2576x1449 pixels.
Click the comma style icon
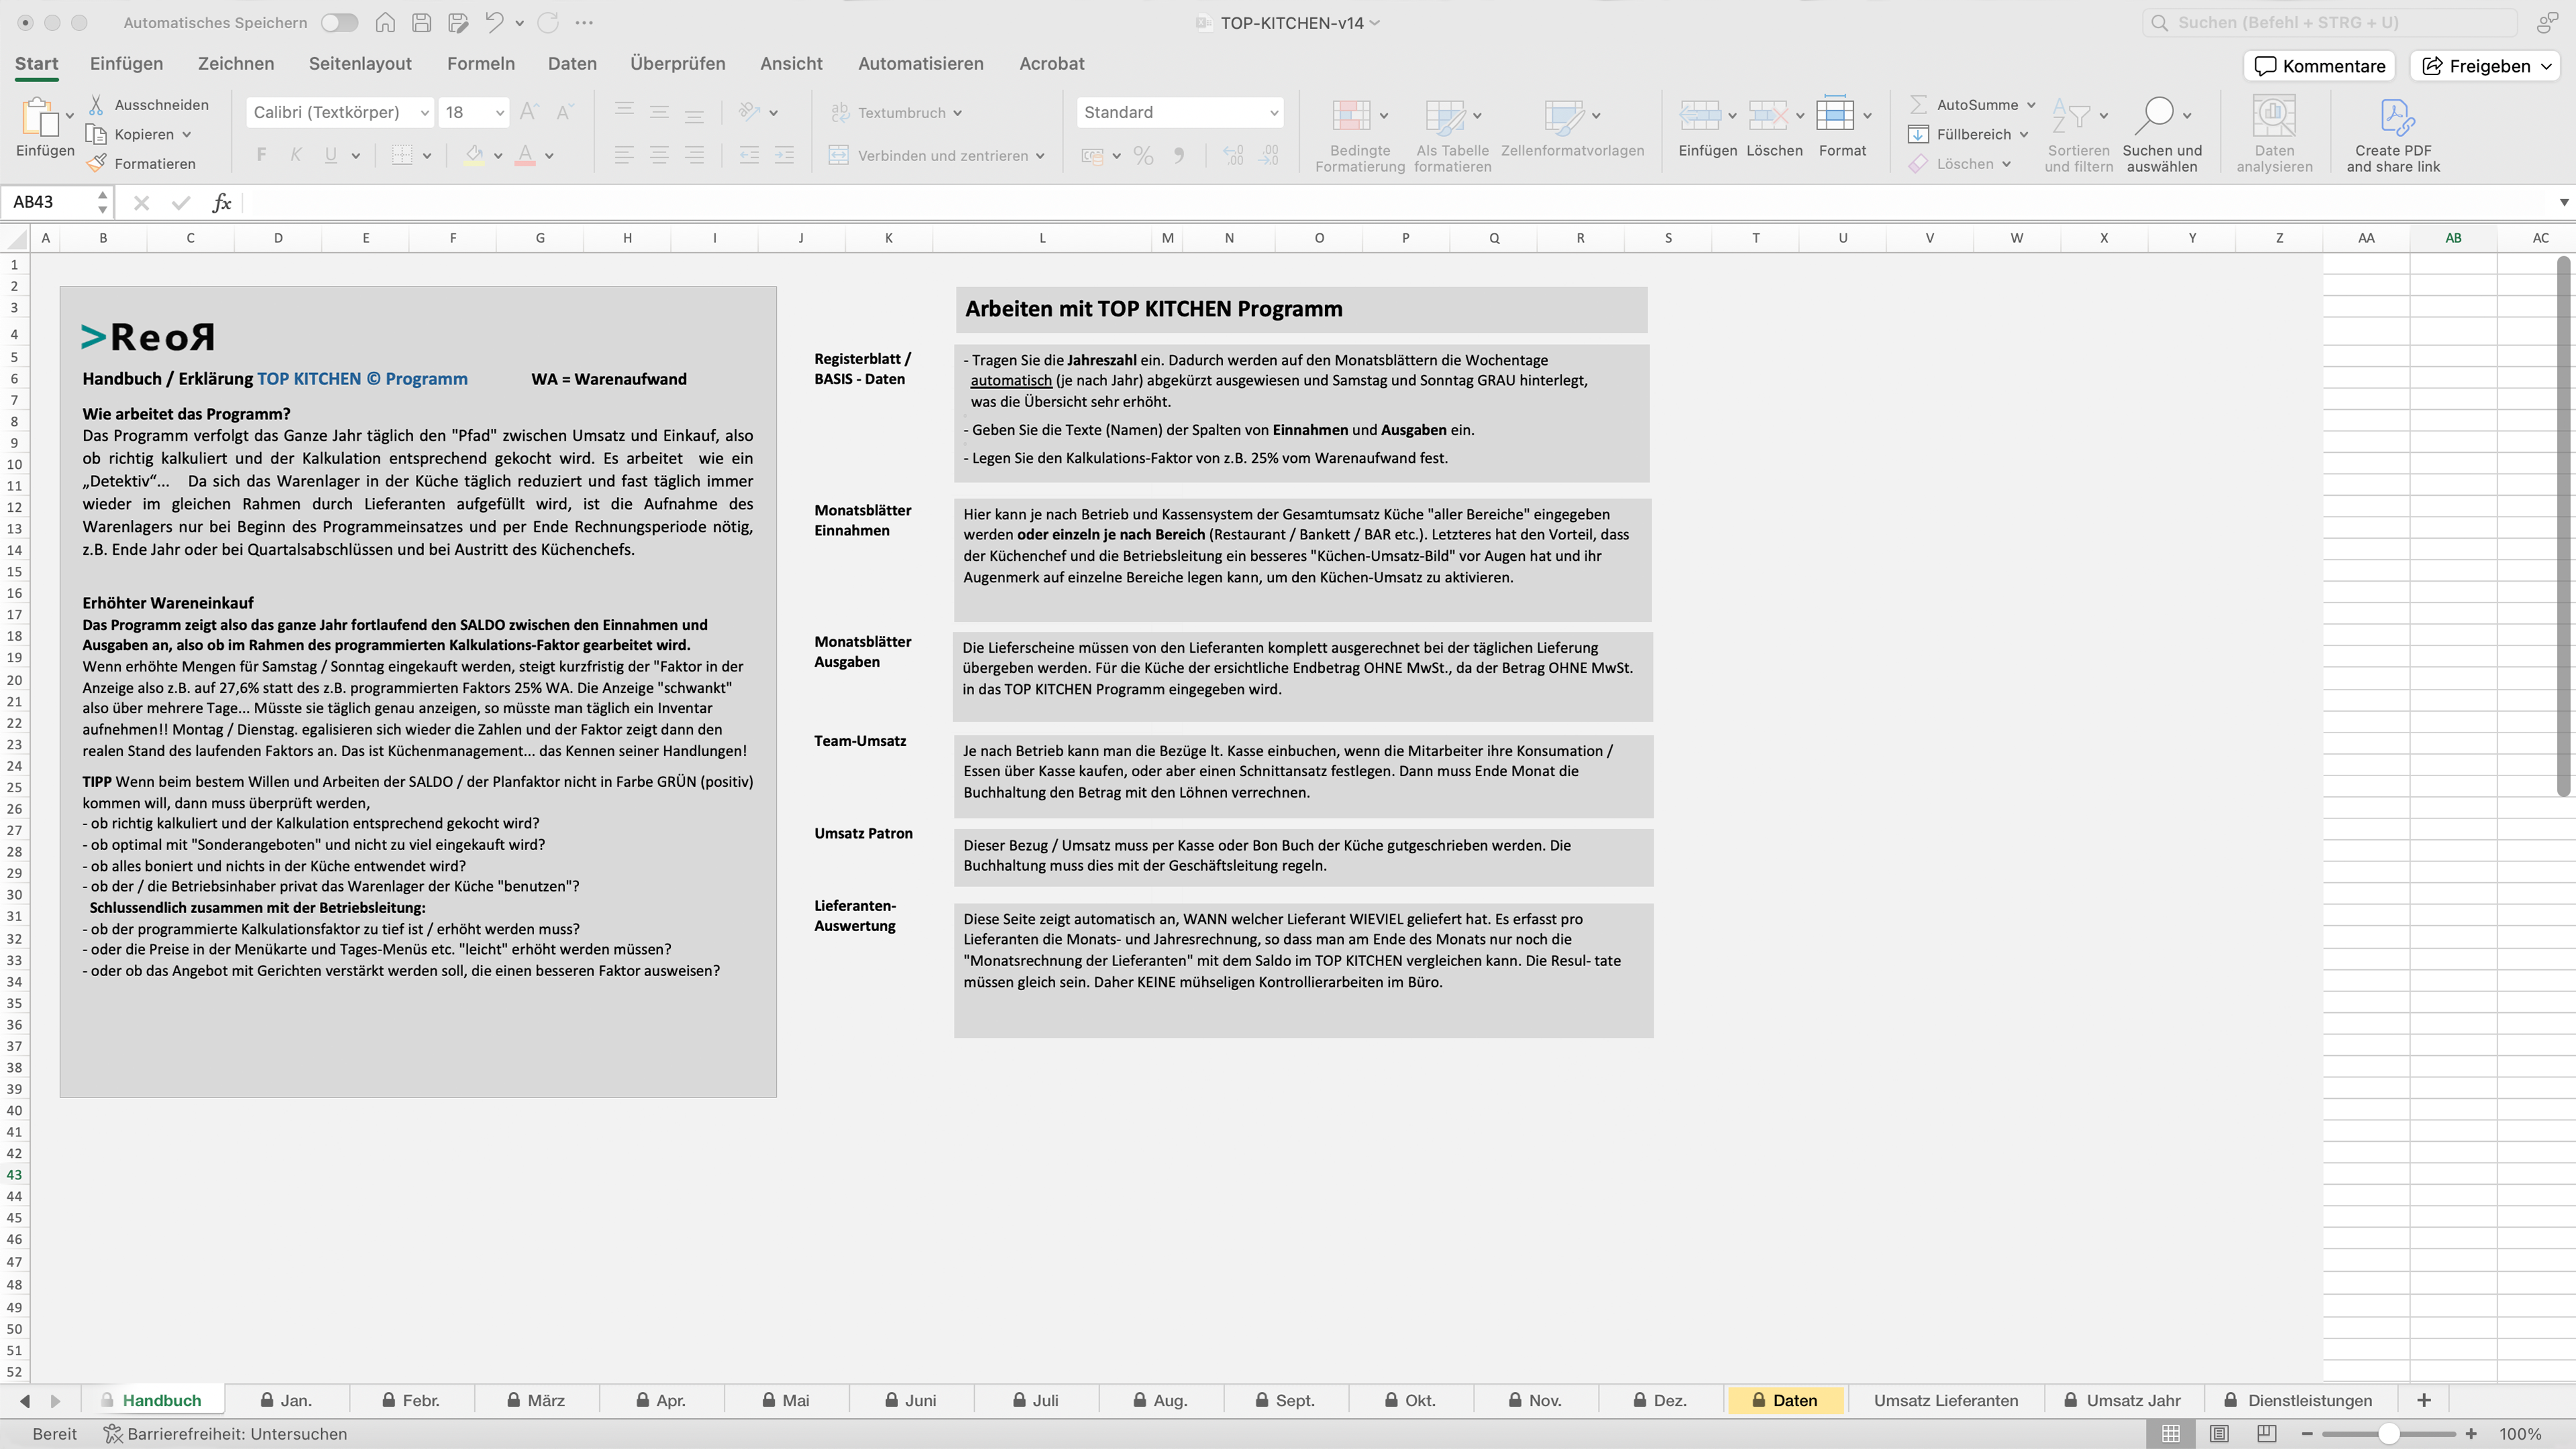click(1180, 156)
